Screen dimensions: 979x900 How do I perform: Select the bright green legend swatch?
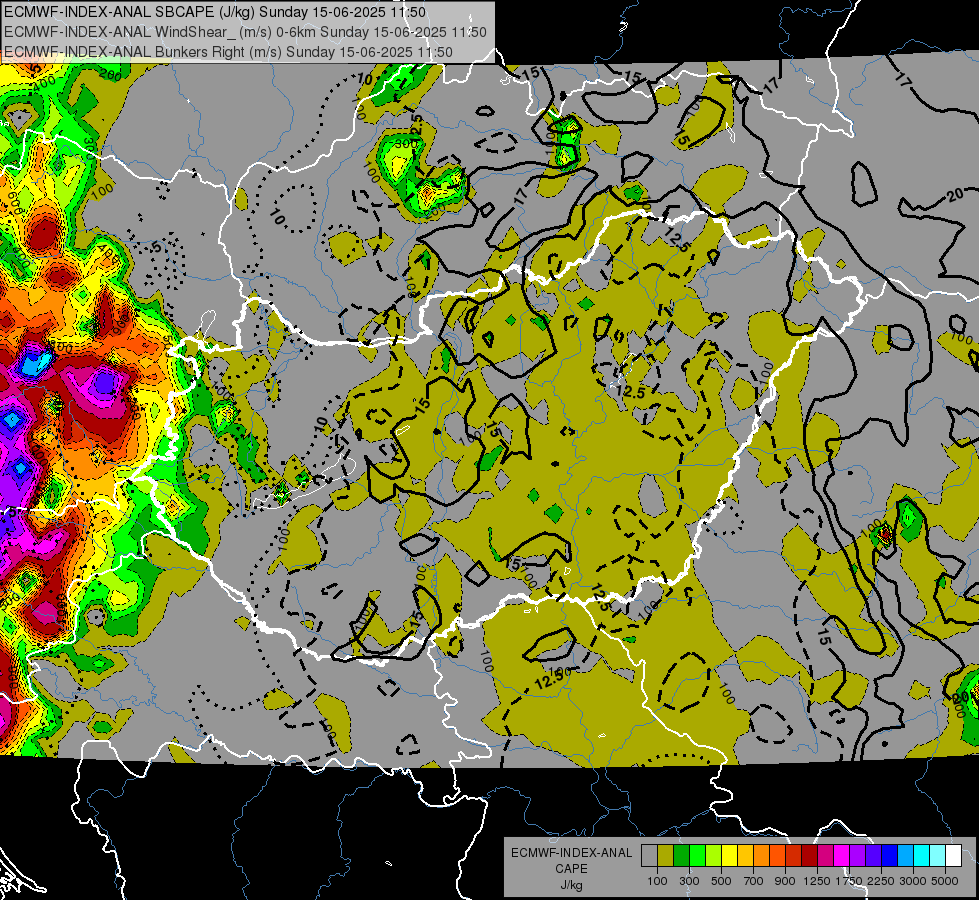pos(697,856)
